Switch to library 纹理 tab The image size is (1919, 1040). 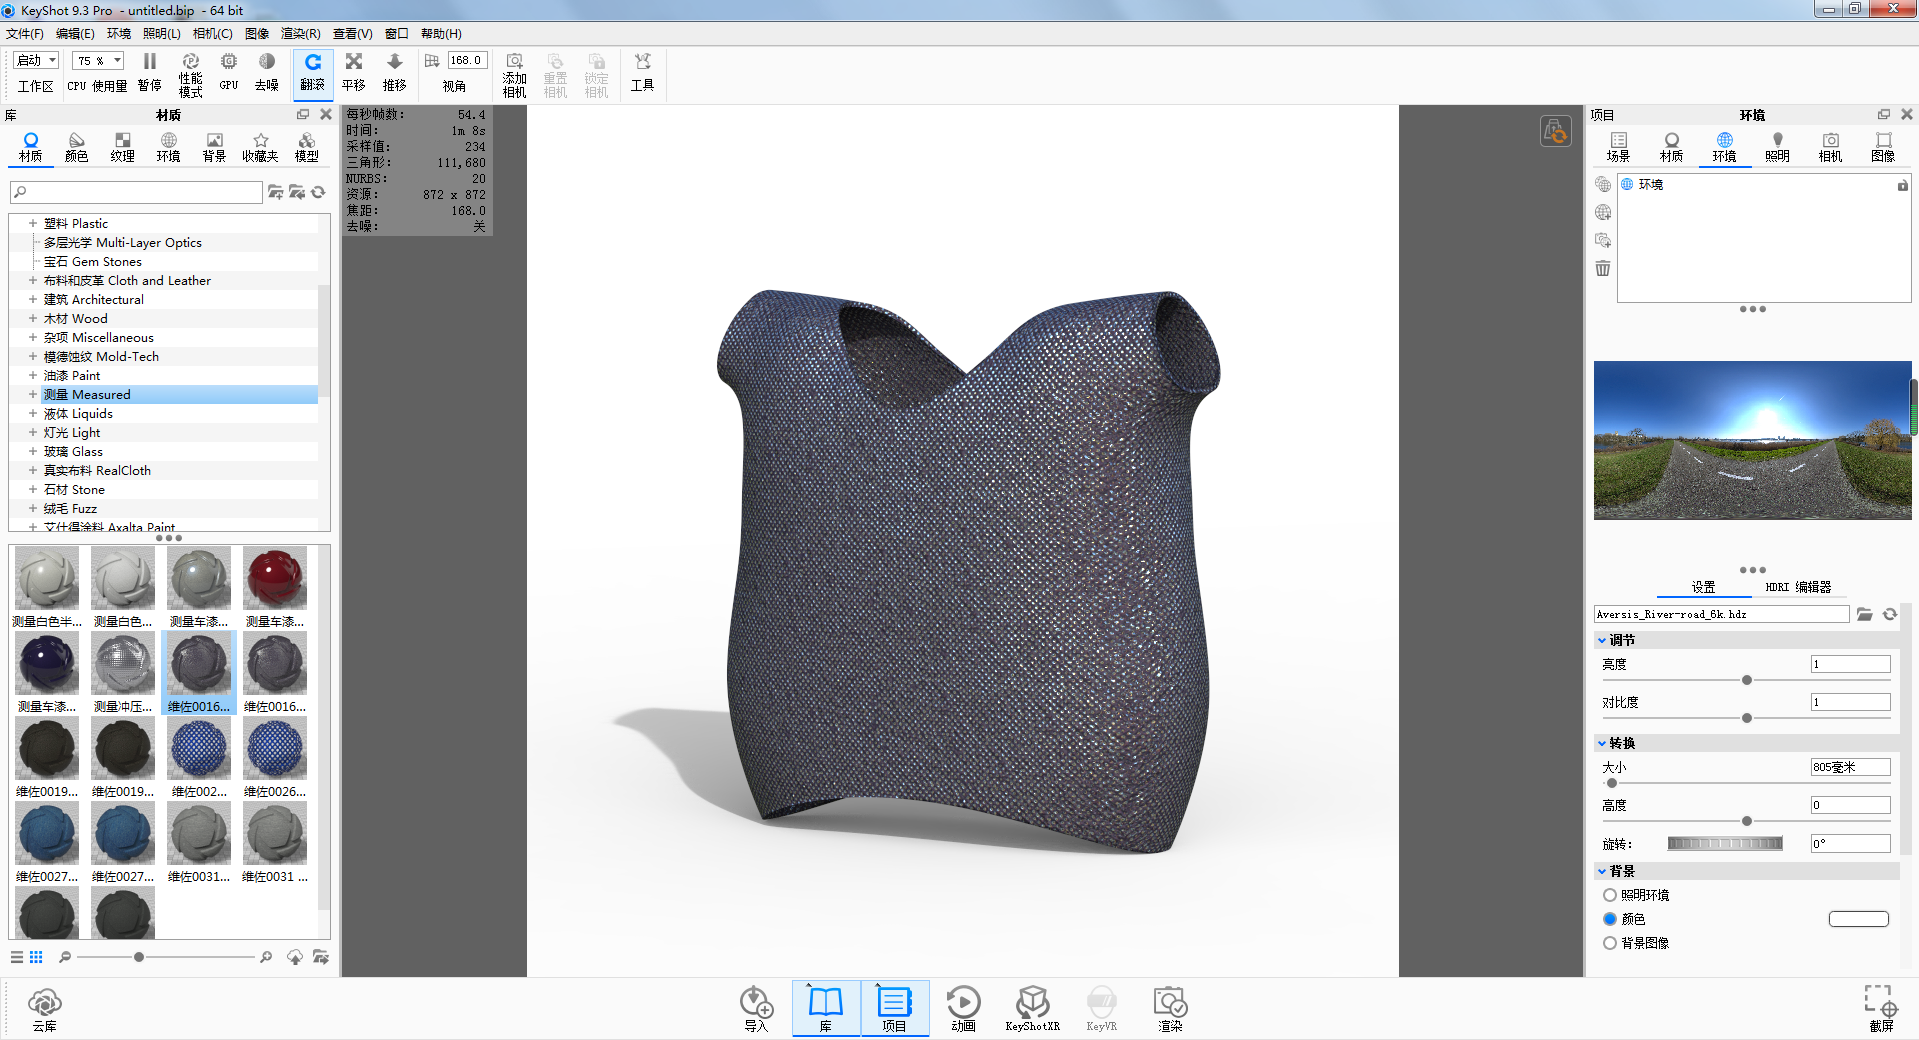(x=123, y=147)
